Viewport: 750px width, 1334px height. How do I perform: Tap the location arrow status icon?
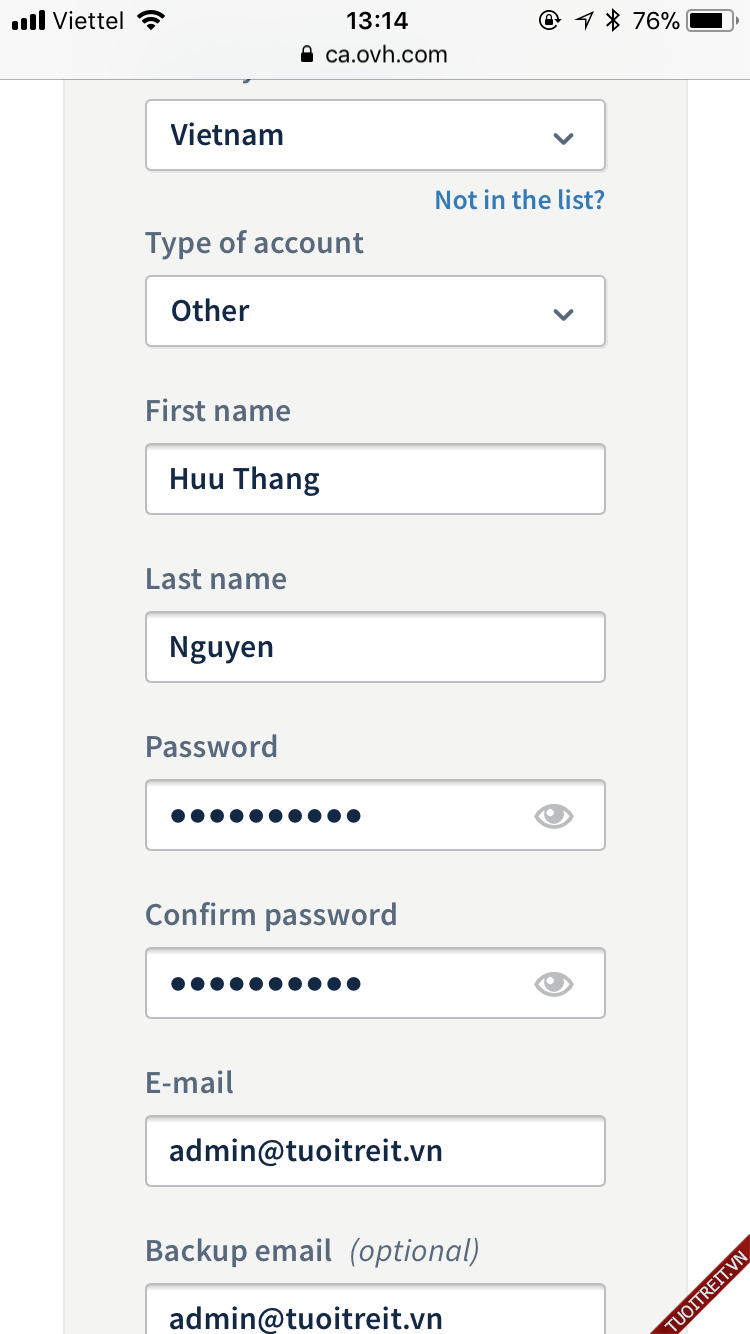[x=584, y=20]
